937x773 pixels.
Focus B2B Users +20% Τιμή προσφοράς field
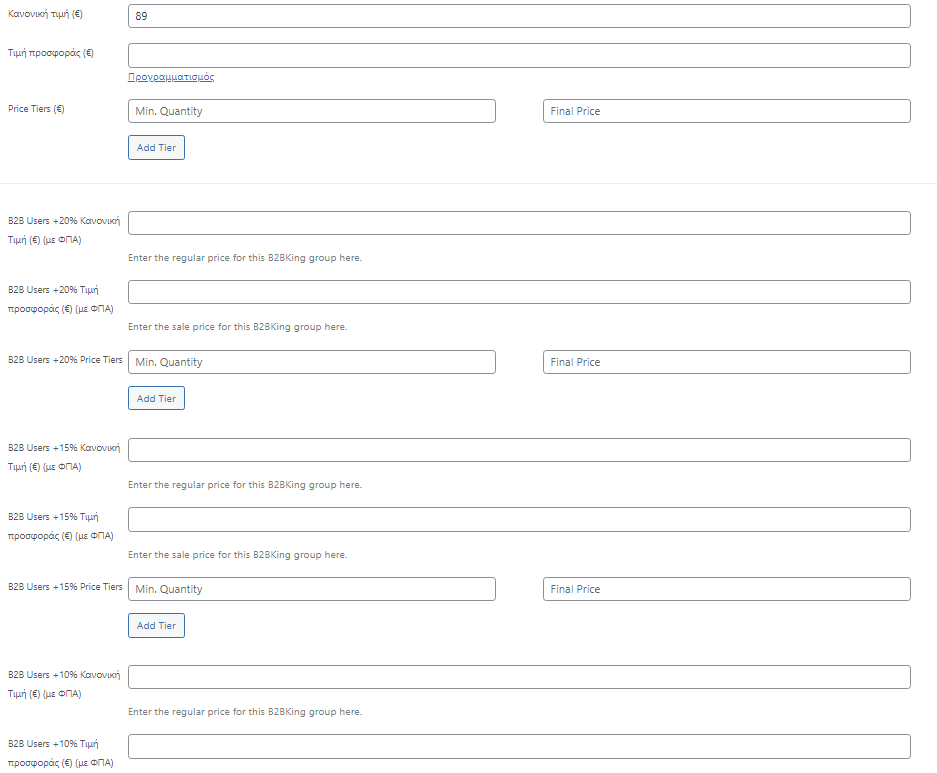coord(519,292)
